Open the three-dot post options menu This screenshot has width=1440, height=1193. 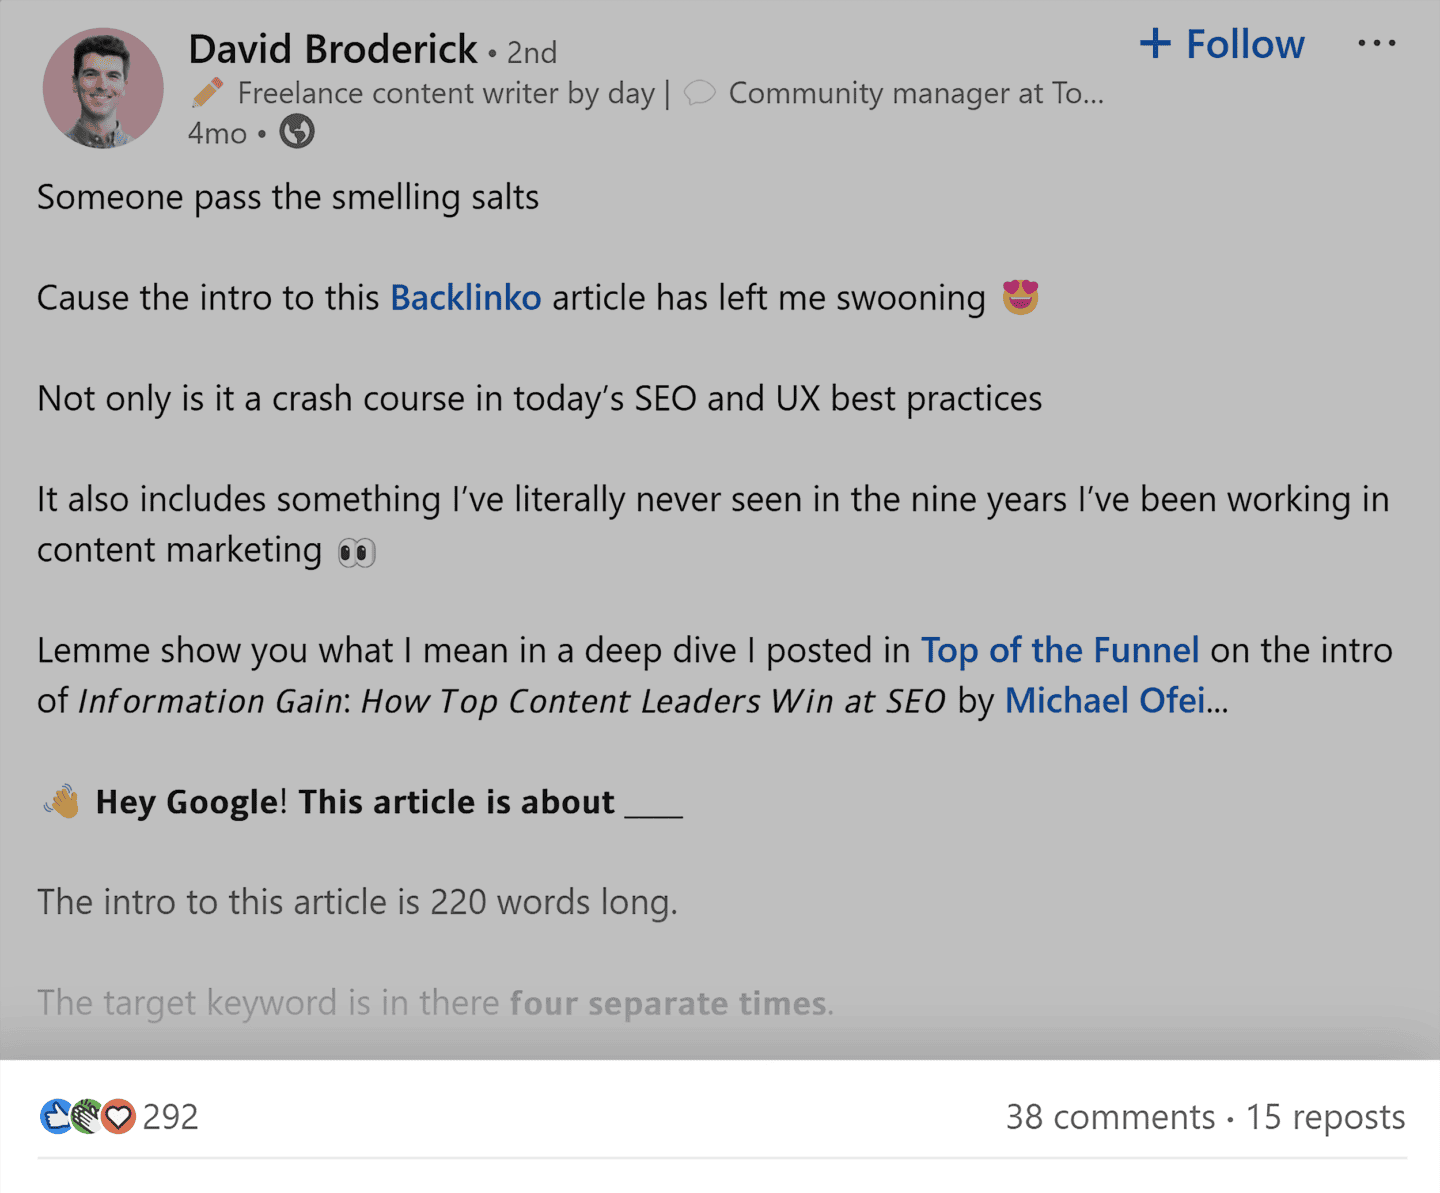1376,44
